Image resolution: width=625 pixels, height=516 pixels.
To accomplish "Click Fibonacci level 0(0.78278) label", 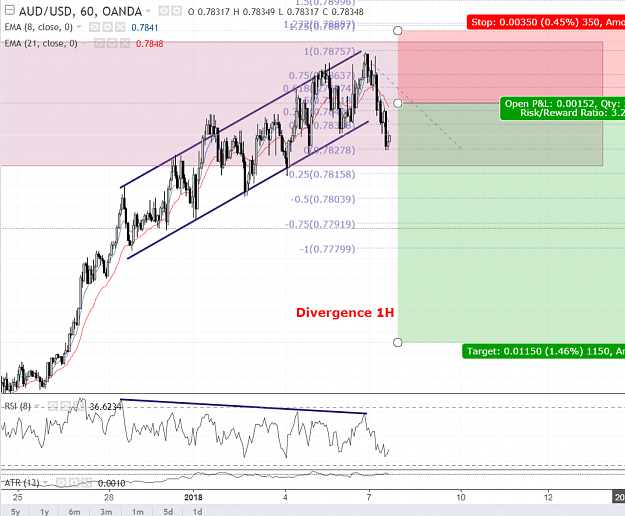I will (x=329, y=150).
